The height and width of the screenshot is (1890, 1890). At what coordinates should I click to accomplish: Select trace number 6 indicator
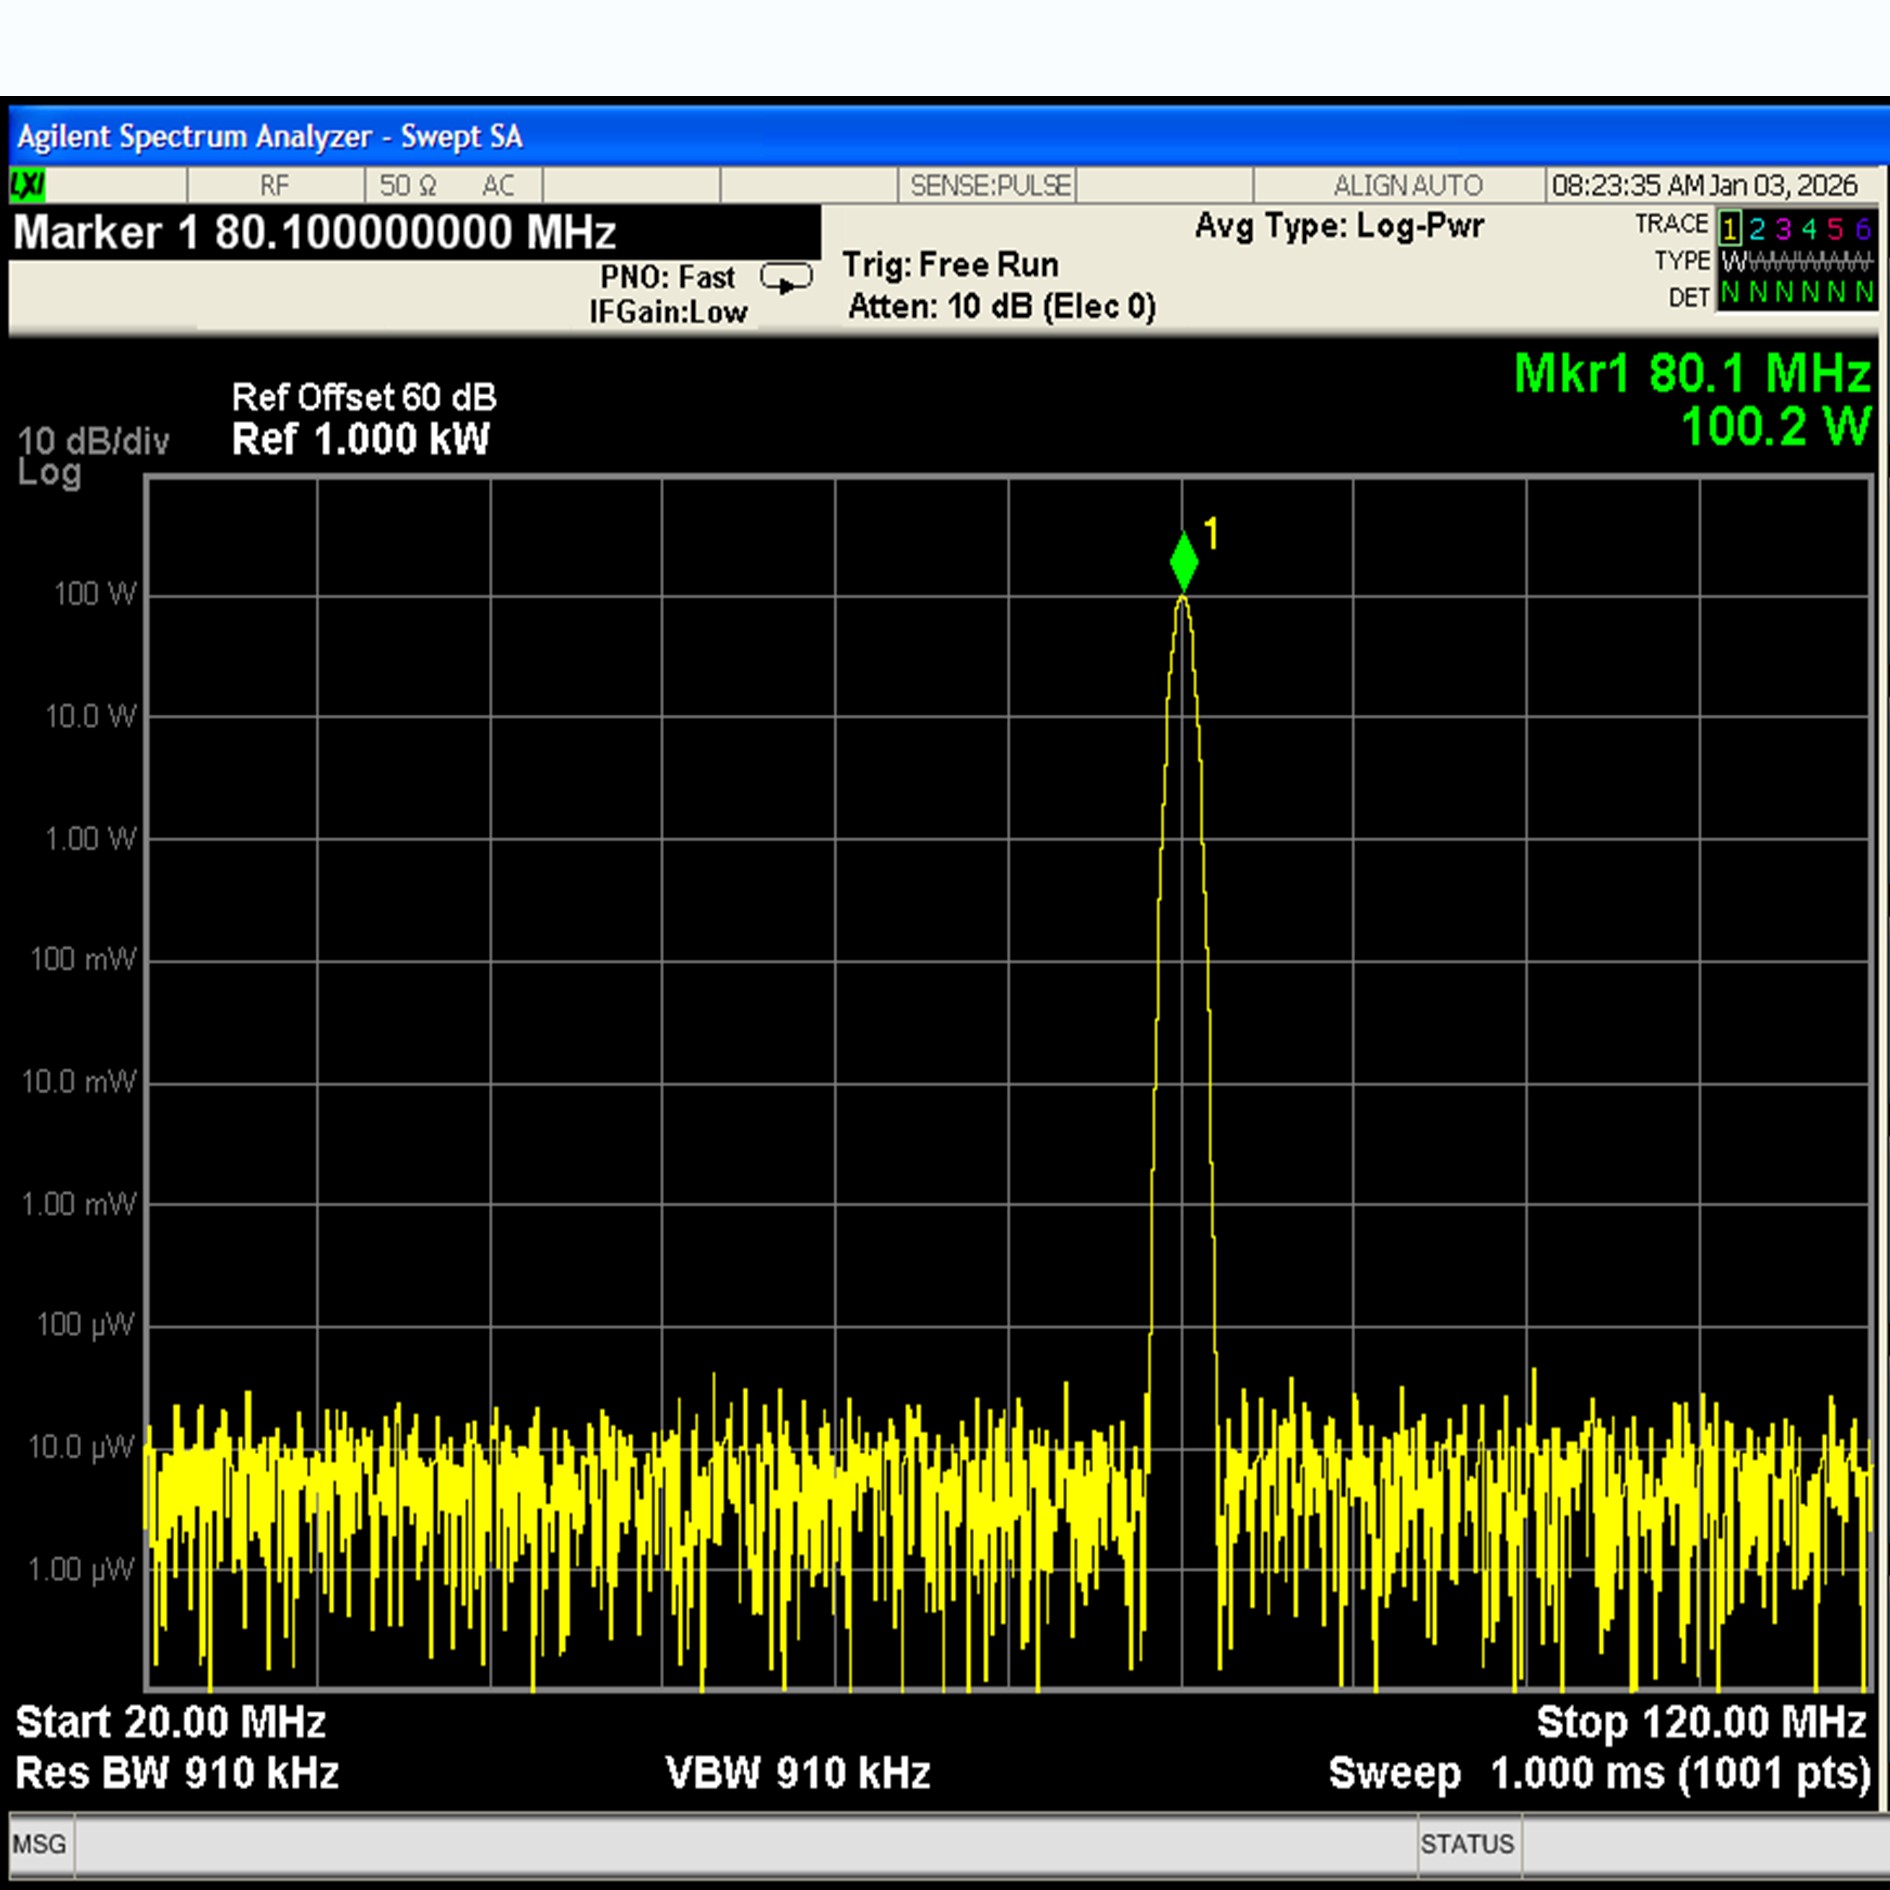point(1862,230)
